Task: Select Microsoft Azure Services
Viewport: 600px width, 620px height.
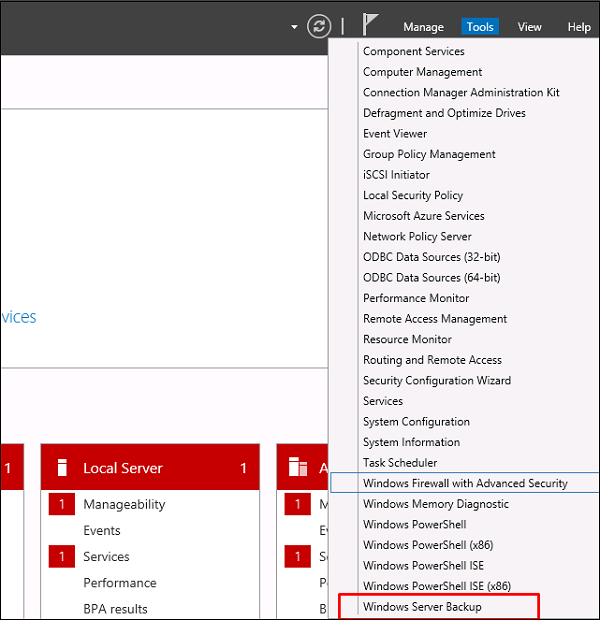Action: 424,216
